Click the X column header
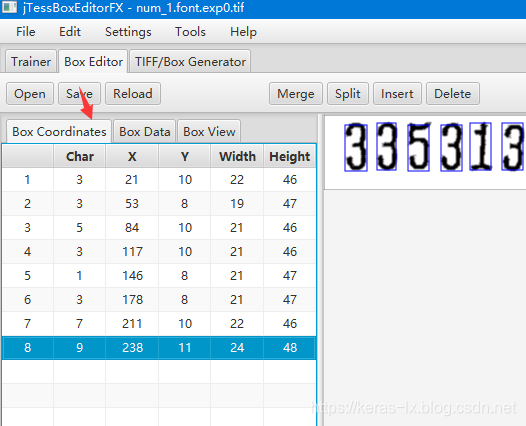Viewport: 526px width, 426px height. [x=132, y=156]
